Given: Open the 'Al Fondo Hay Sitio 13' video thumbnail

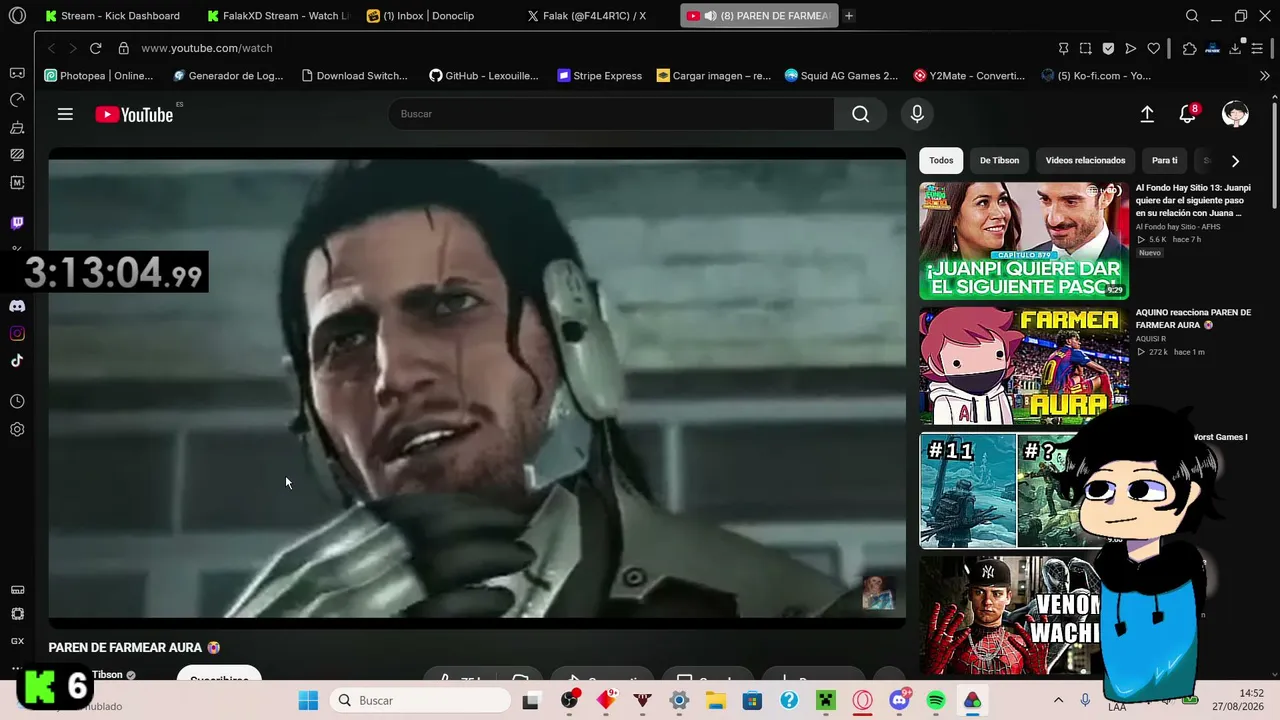Looking at the screenshot, I should (1024, 240).
